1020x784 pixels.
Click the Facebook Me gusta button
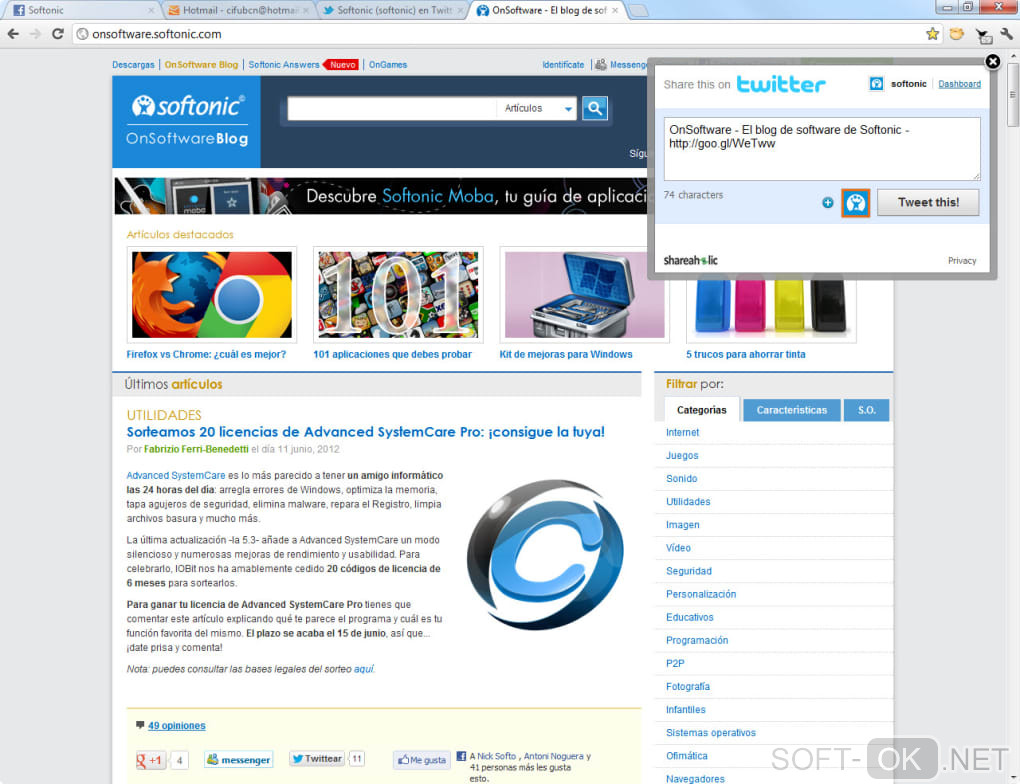(x=422, y=760)
